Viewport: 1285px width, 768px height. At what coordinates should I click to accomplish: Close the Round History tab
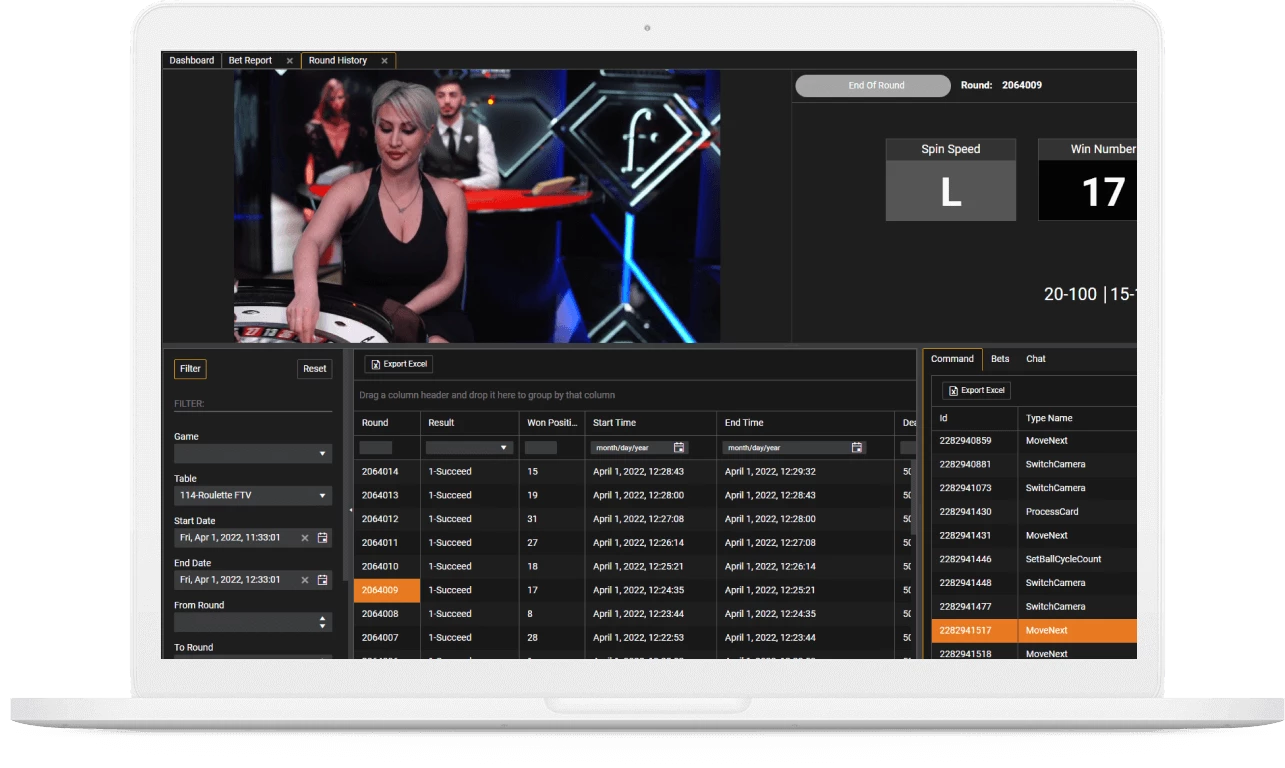pyautogui.click(x=385, y=61)
